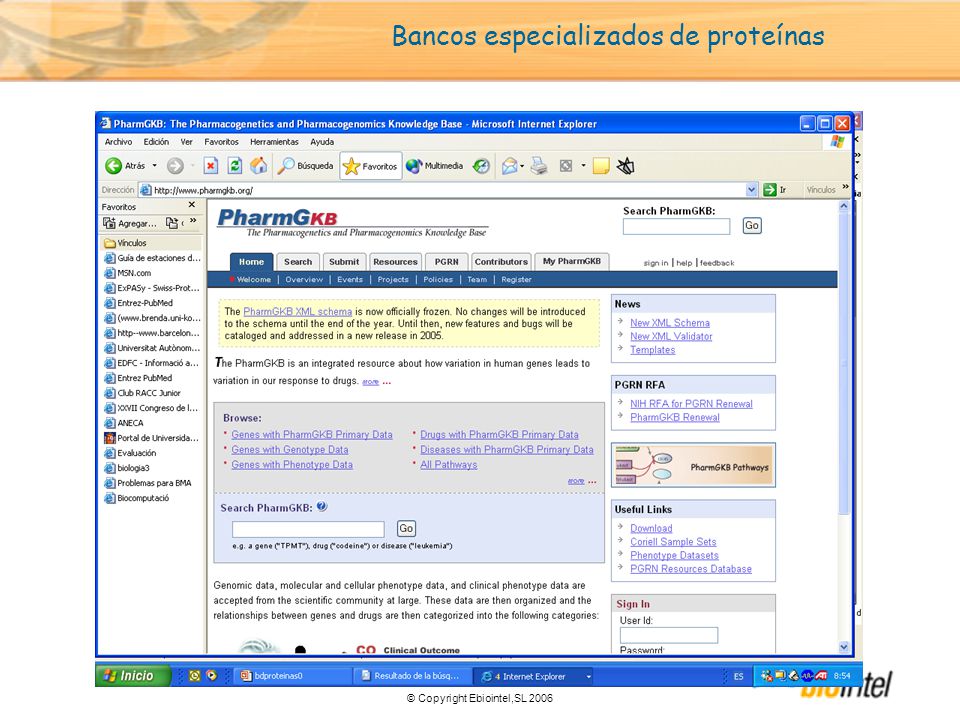This screenshot has width=960, height=720.
Task: Open the Archivo menu
Action: pos(118,142)
